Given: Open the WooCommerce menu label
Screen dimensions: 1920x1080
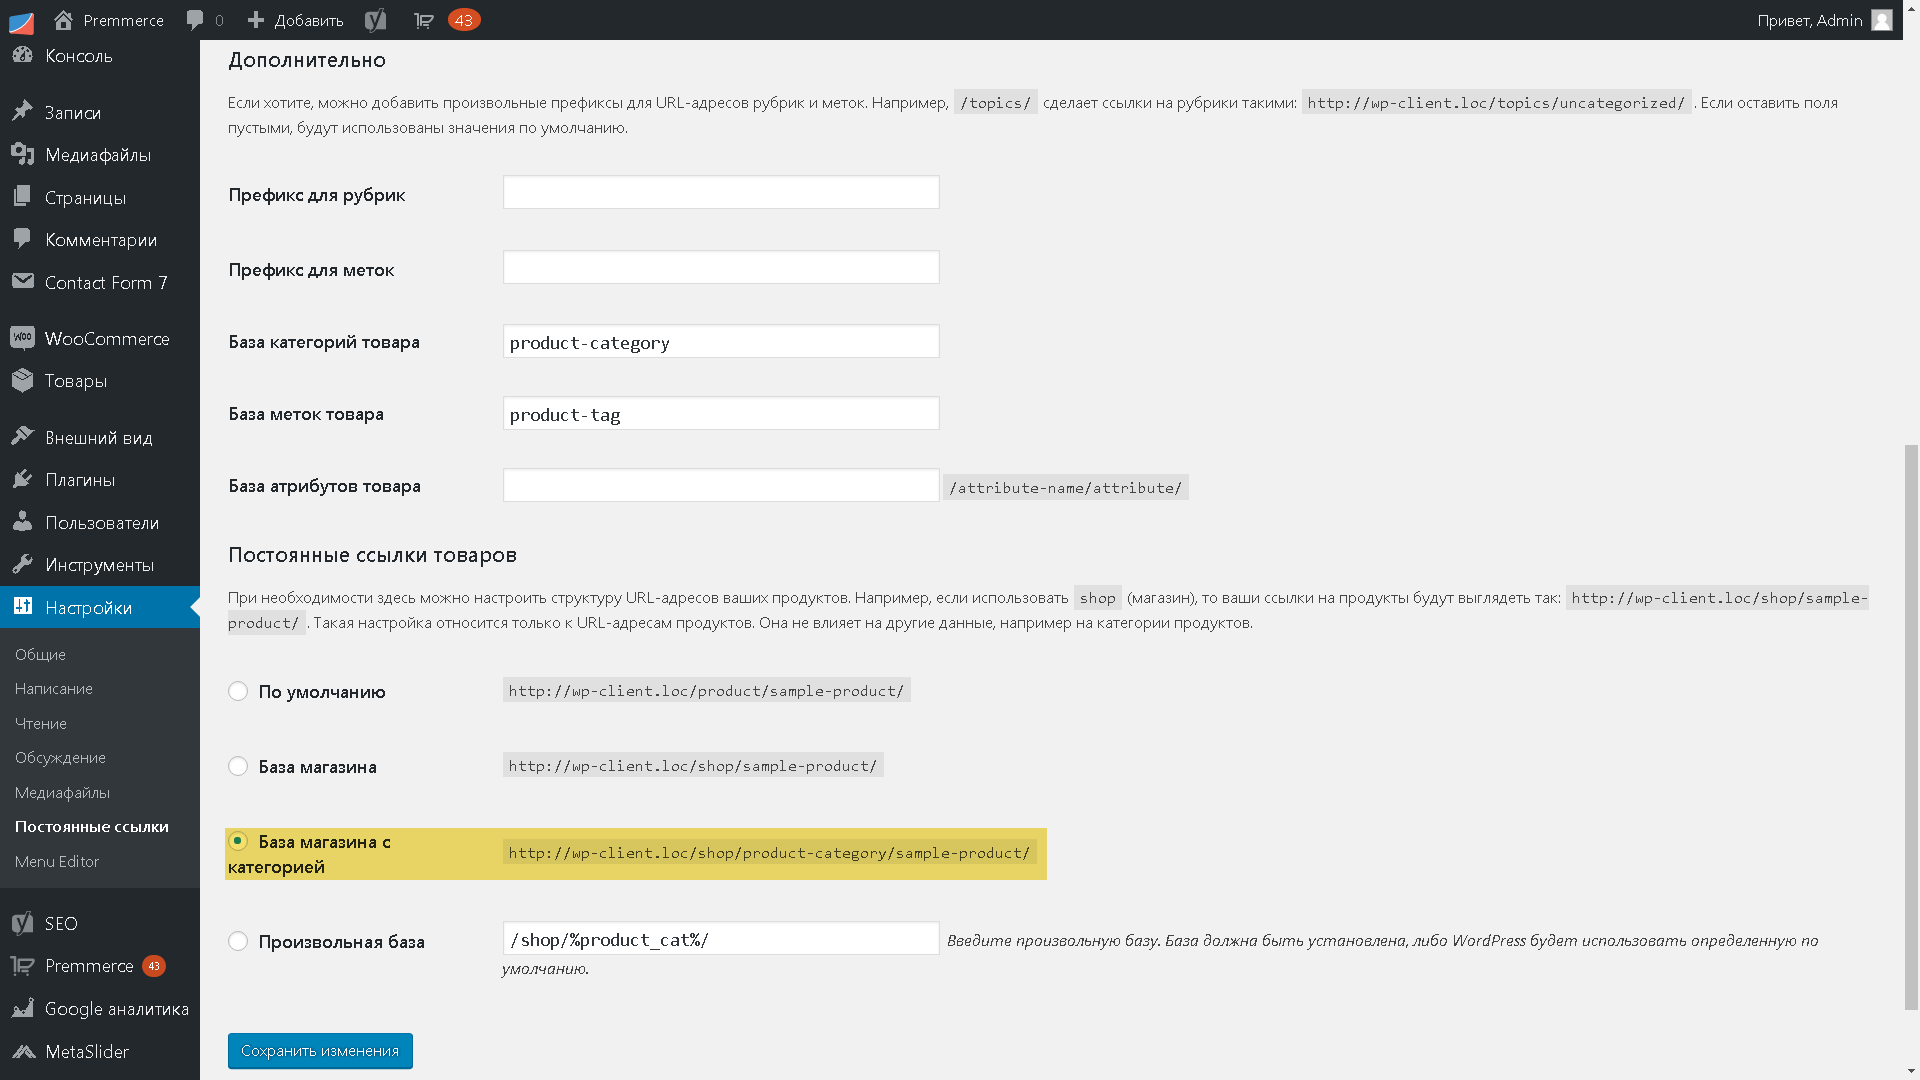Looking at the screenshot, I should point(107,338).
